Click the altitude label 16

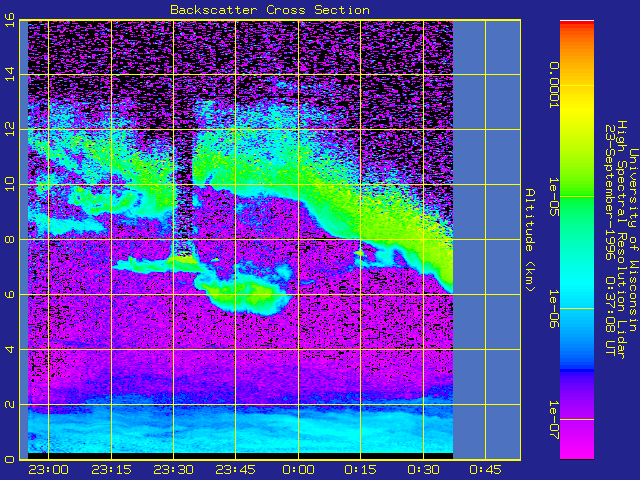[x=10, y=20]
